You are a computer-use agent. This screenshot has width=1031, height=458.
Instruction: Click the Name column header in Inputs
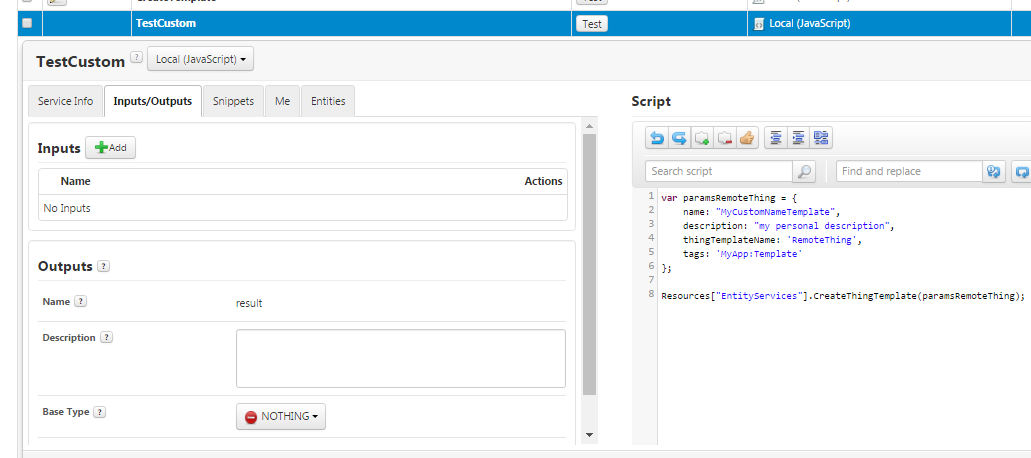coord(76,181)
